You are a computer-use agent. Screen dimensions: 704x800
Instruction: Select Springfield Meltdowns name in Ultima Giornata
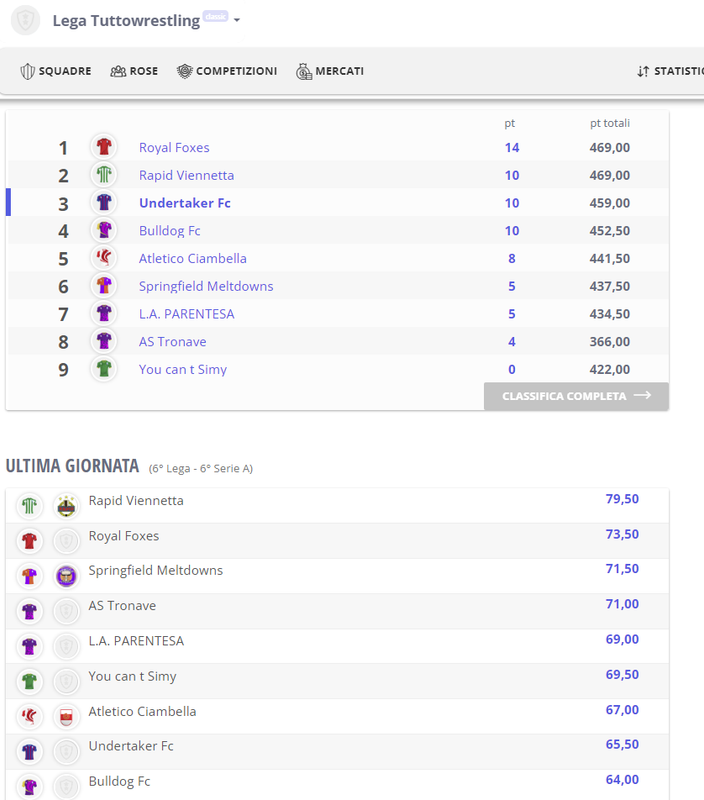coord(156,570)
